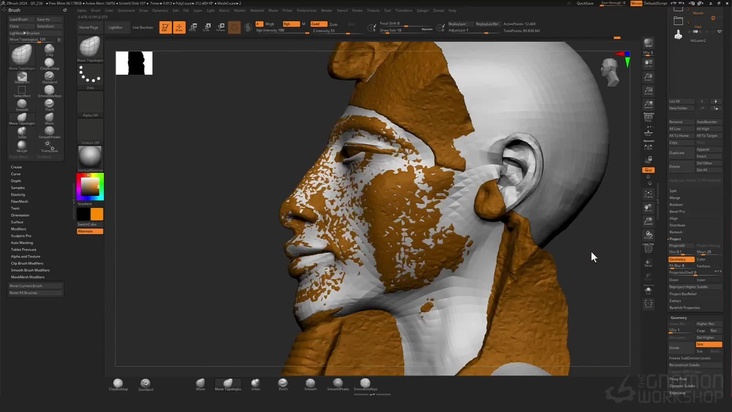This screenshot has width=732, height=412.
Task: Activate the Scale mode toolbar icon
Action: coord(207,27)
